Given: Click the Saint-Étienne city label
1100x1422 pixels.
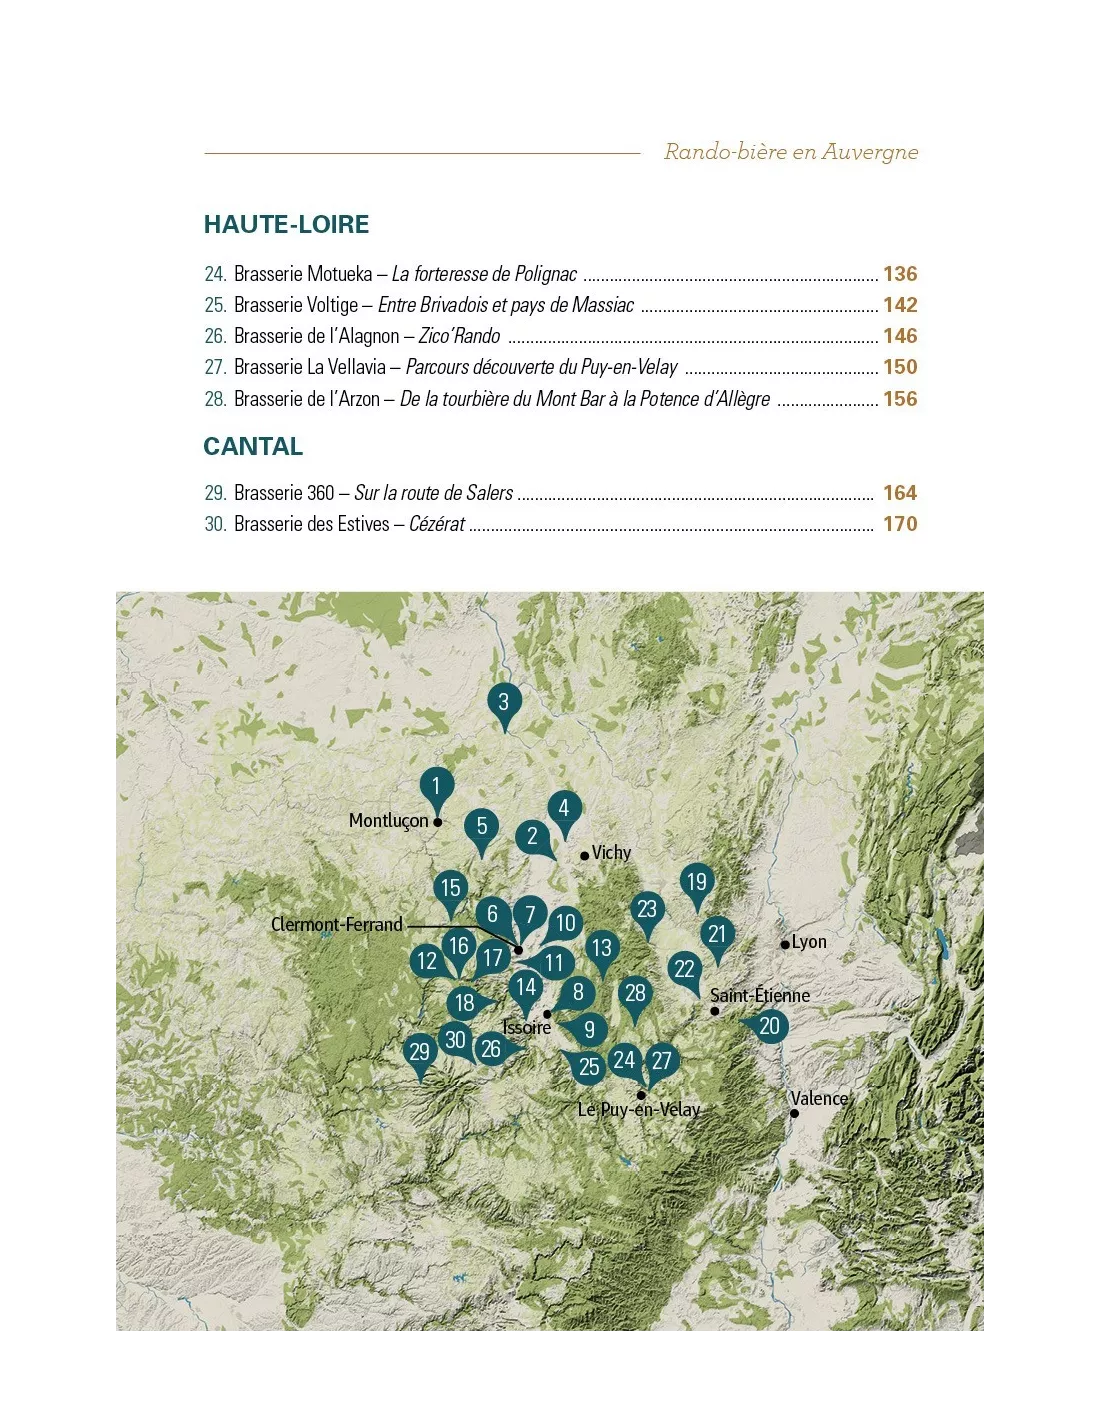Looking at the screenshot, I should point(760,995).
